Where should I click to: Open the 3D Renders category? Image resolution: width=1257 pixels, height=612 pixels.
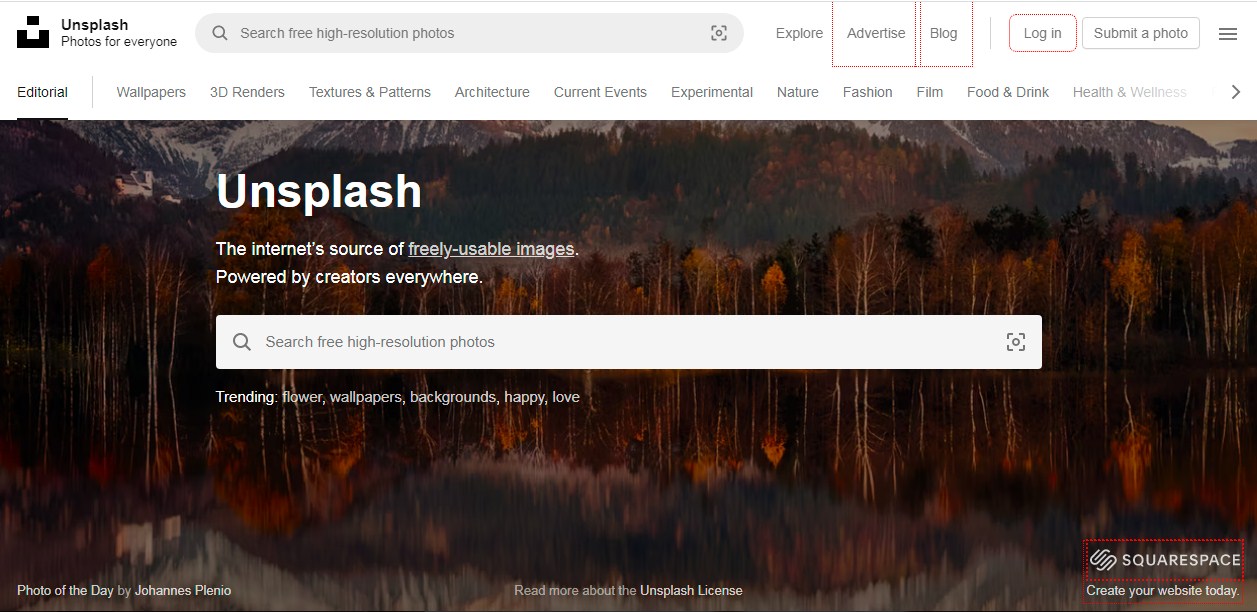point(247,92)
